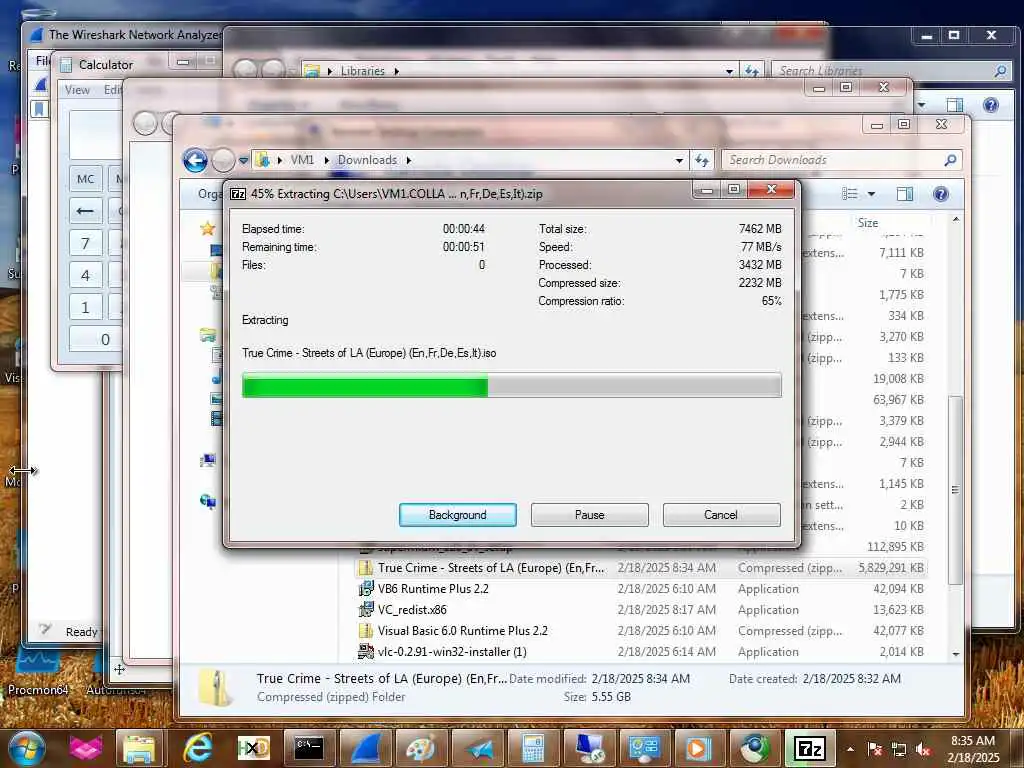Click the Calculator MC button
The height and width of the screenshot is (768, 1024).
[x=86, y=179]
